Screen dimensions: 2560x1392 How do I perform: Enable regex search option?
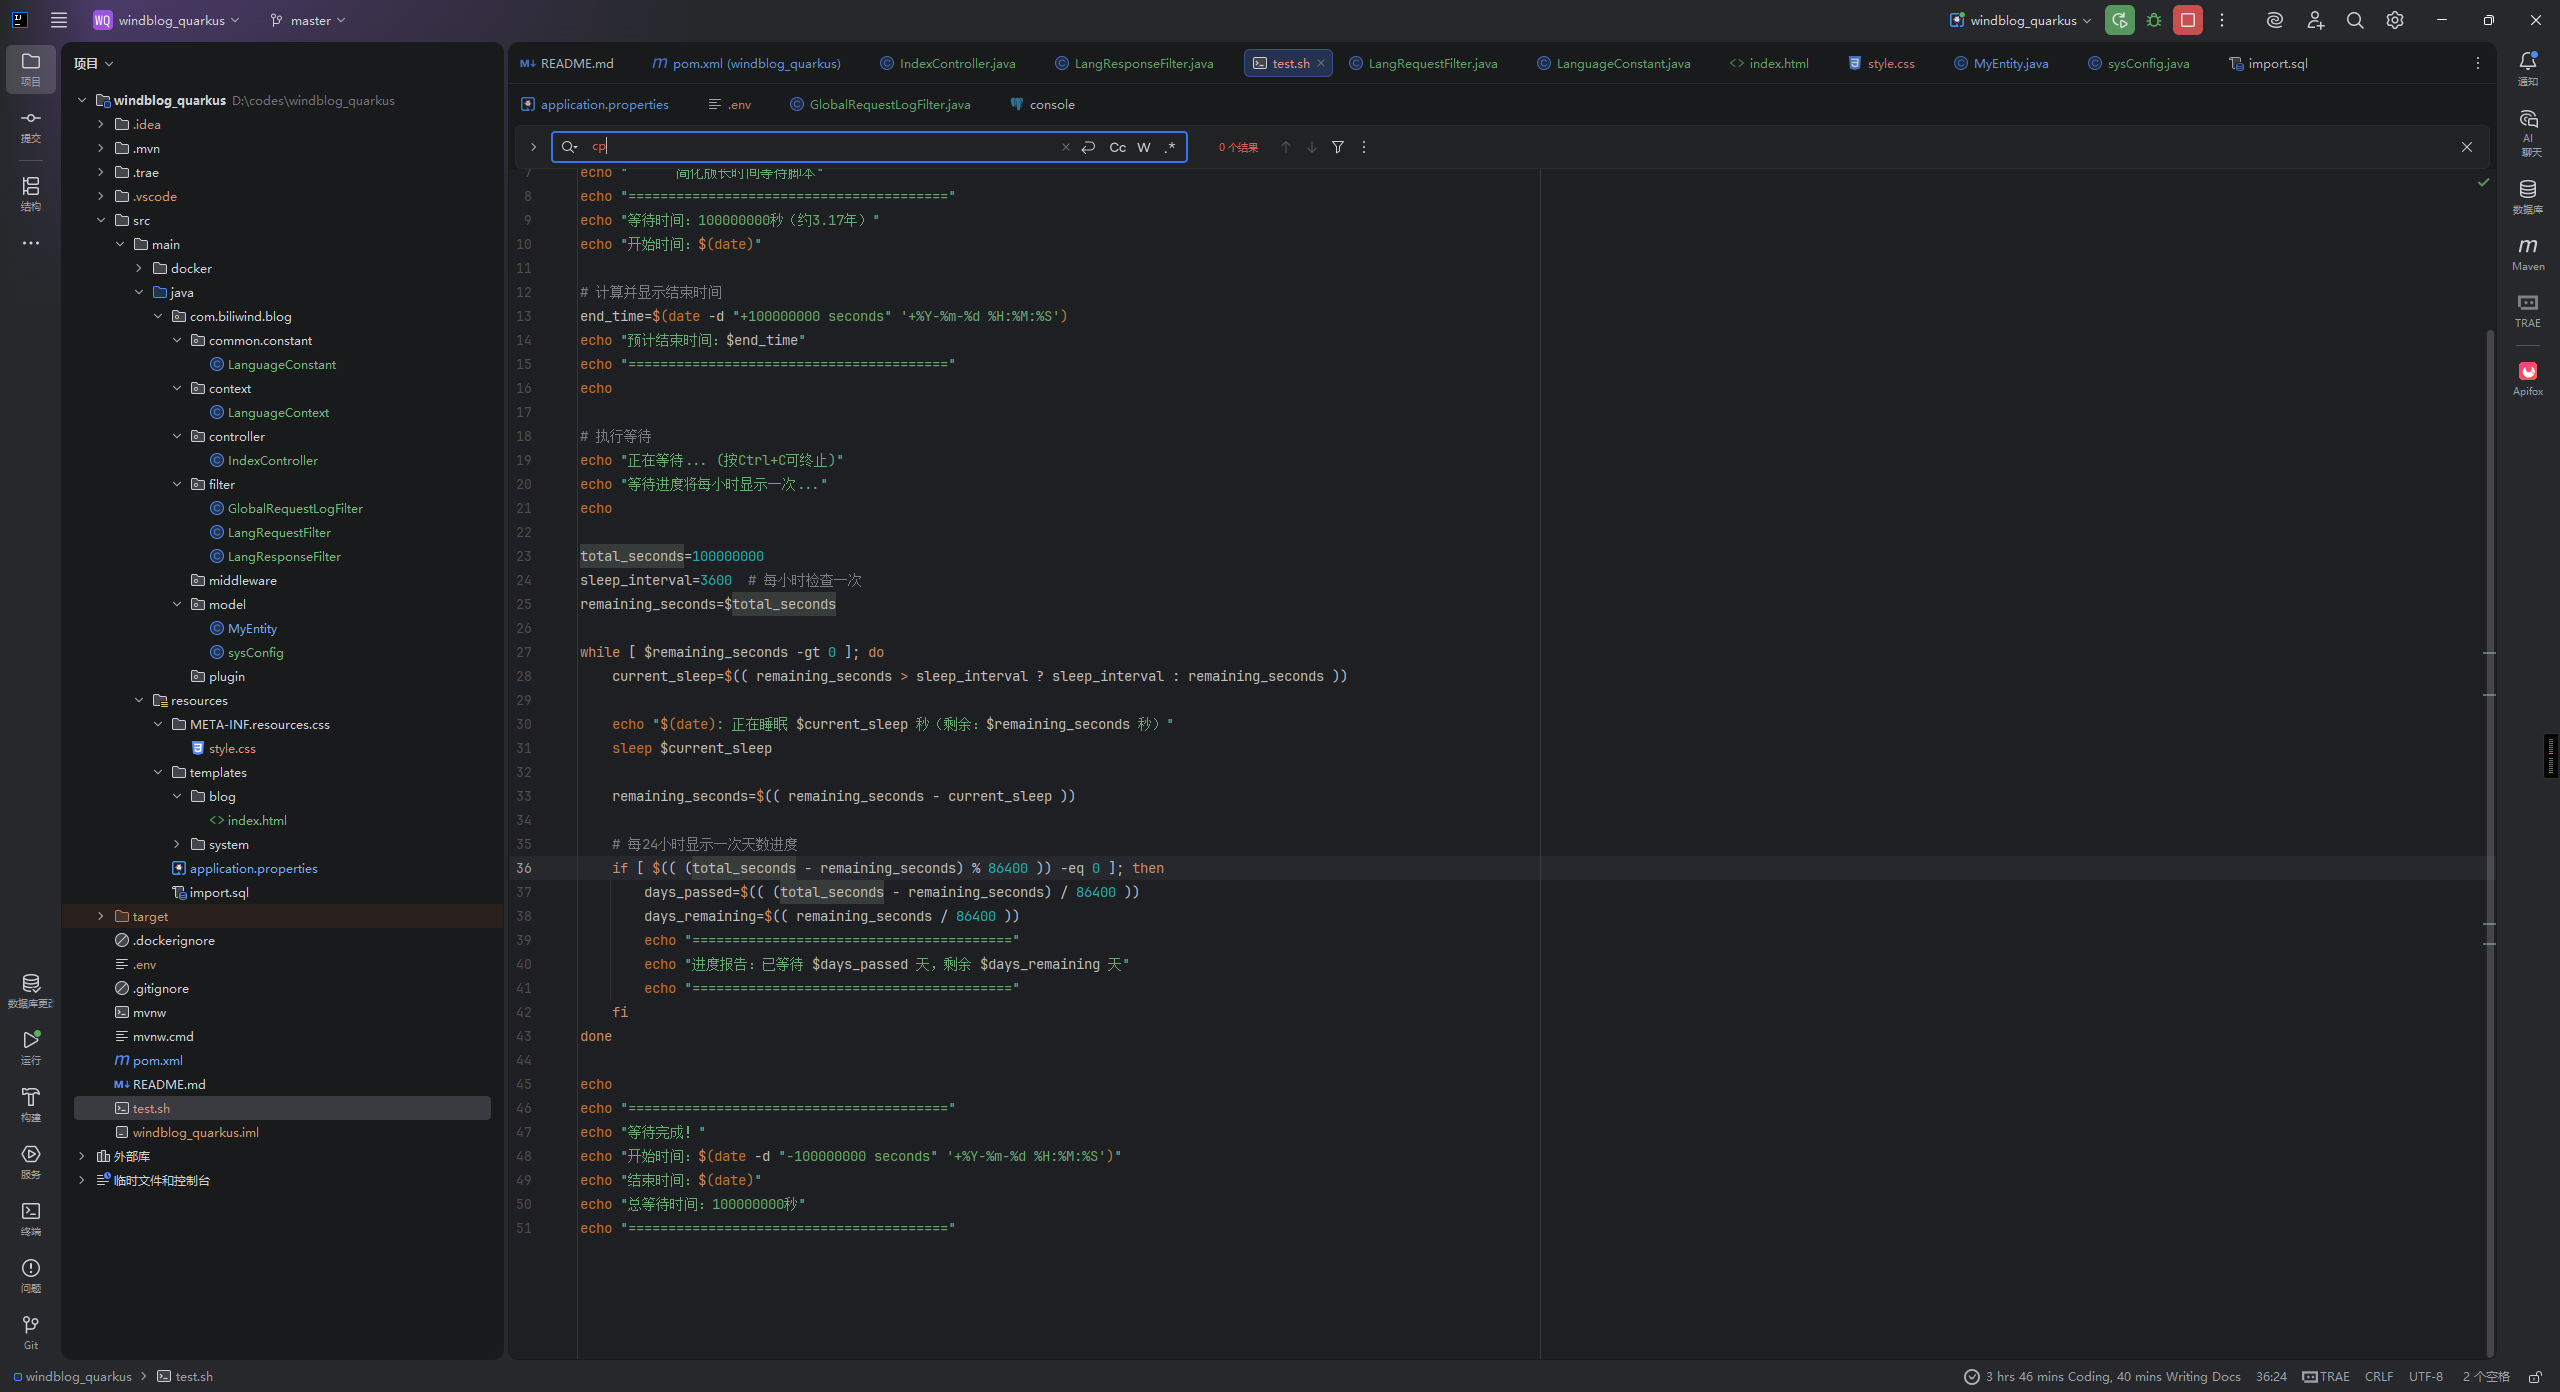1169,147
